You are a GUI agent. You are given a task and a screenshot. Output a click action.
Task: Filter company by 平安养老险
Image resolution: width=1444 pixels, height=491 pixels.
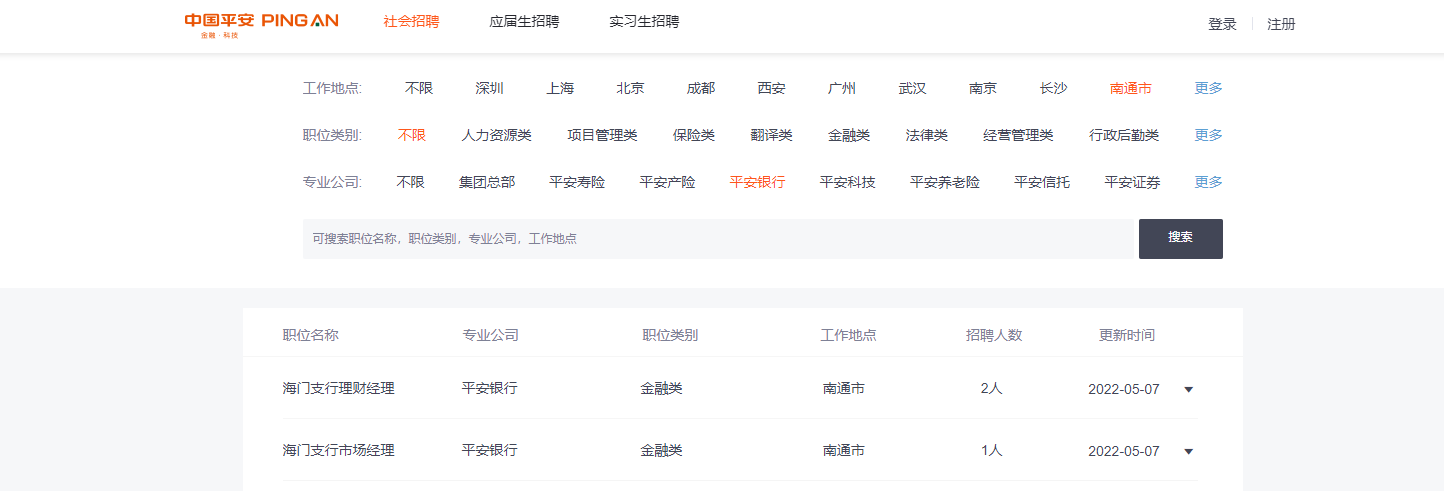[945, 182]
